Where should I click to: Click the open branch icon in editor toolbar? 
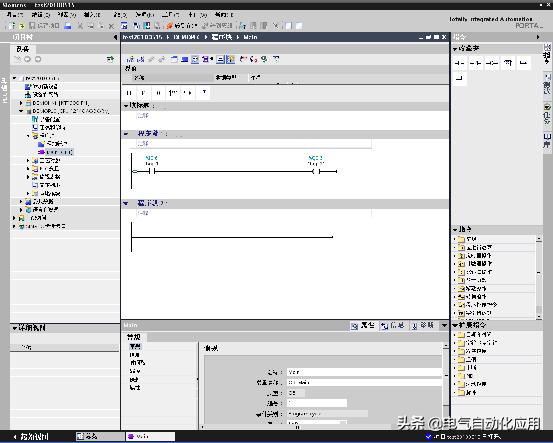pos(524,63)
